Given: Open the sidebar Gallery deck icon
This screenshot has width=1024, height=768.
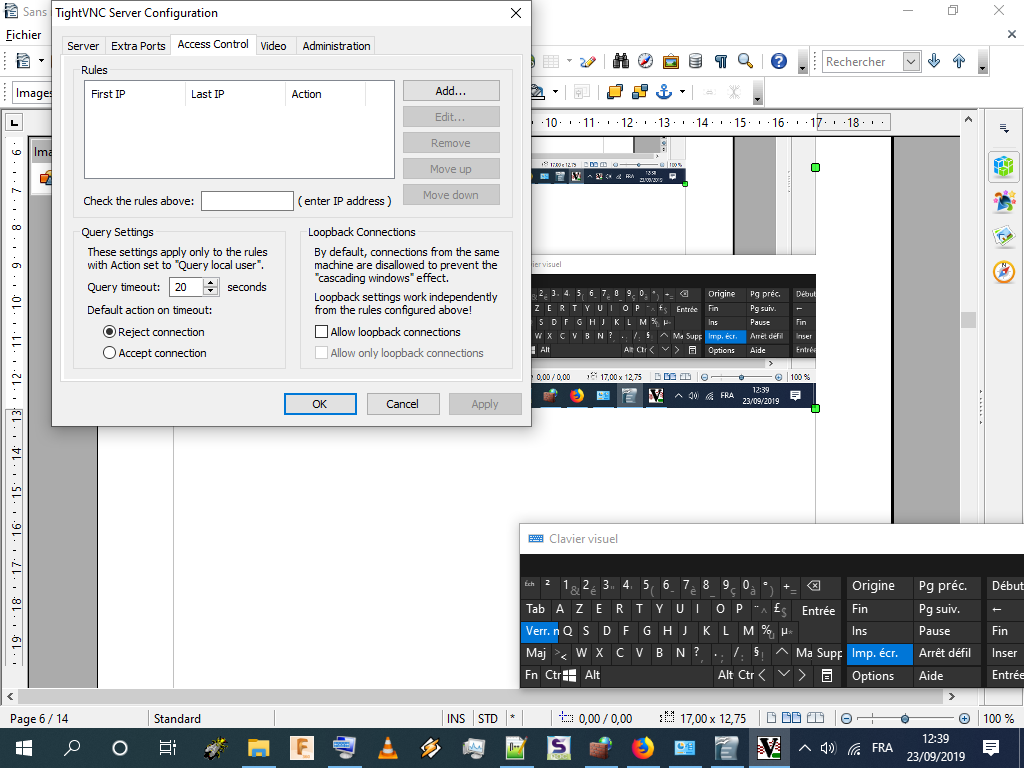Looking at the screenshot, I should click(x=1004, y=236).
